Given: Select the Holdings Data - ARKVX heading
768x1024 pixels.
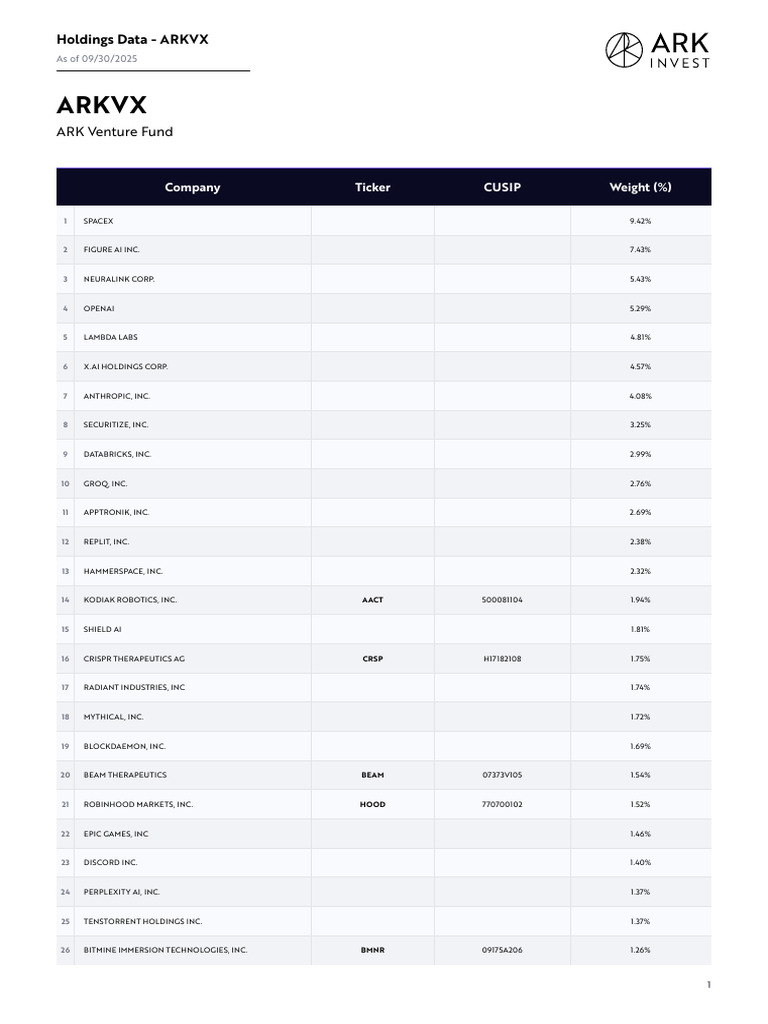Looking at the screenshot, I should click(133, 39).
